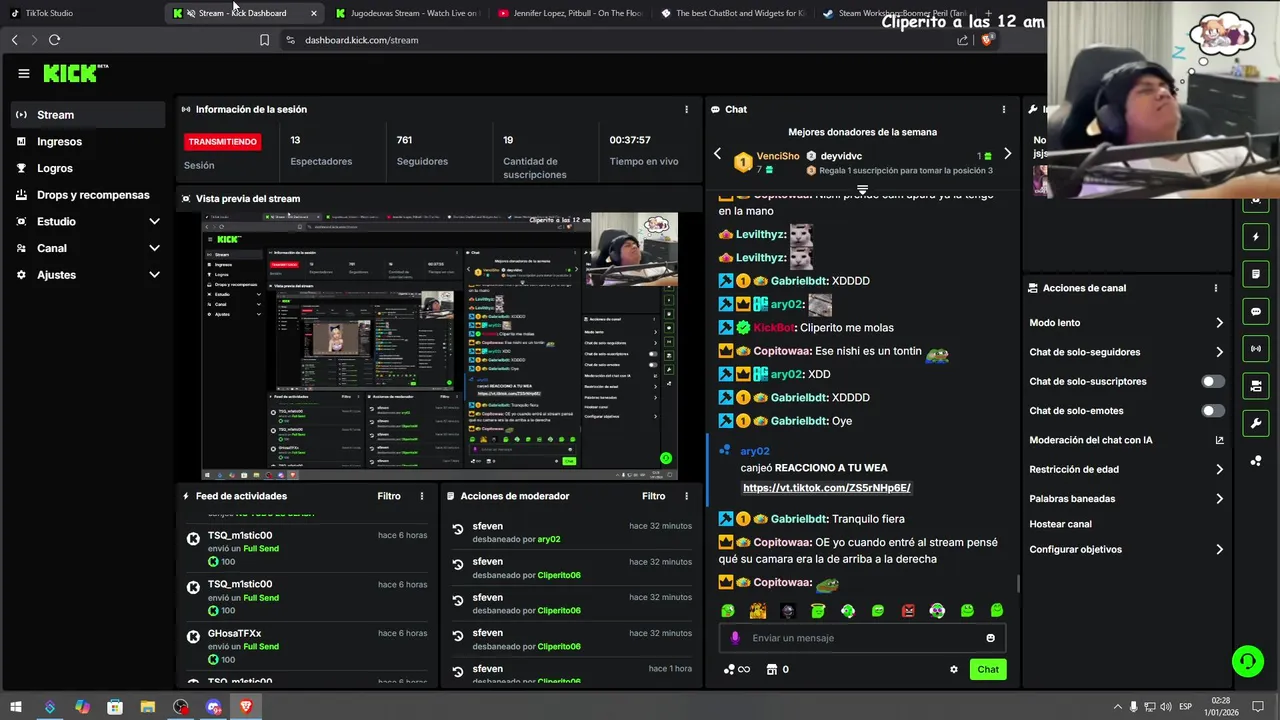Toggle Chat de solo-suscriptores switch

pyautogui.click(x=1212, y=381)
